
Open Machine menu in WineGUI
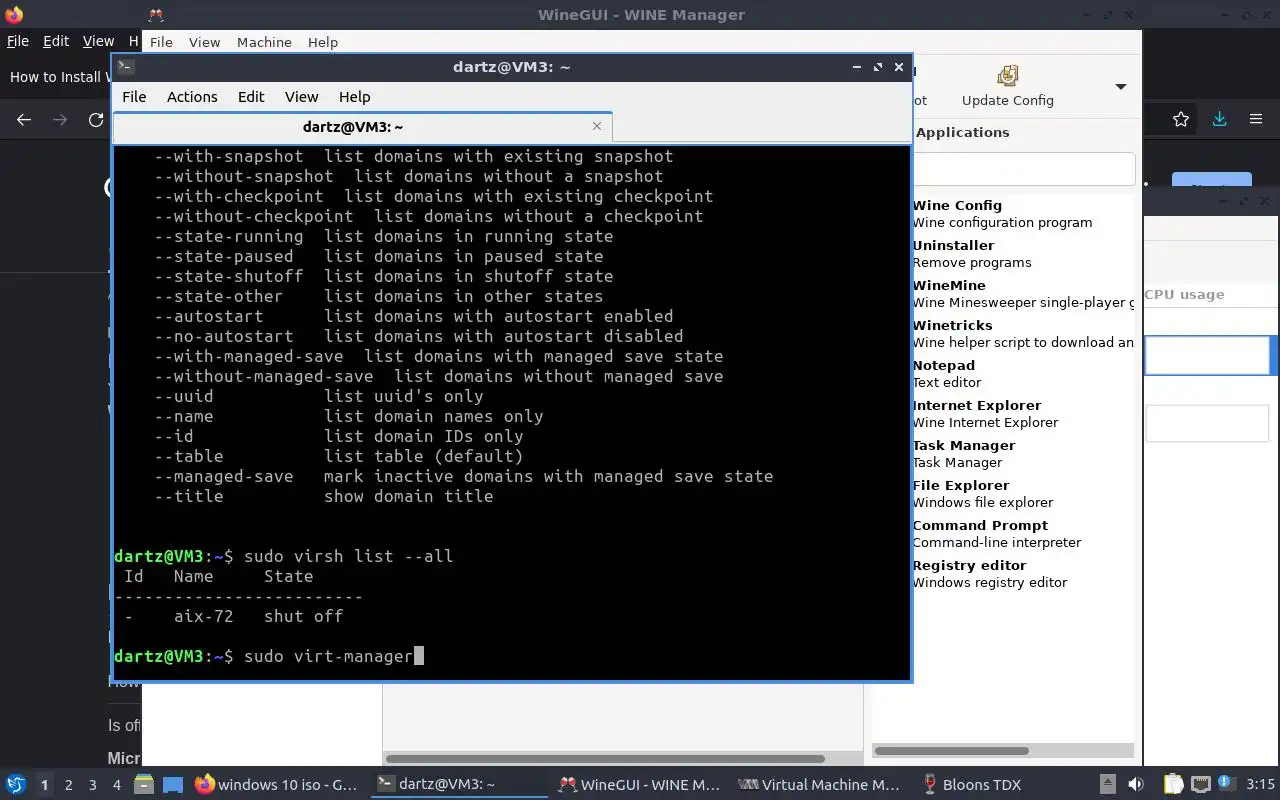[264, 42]
